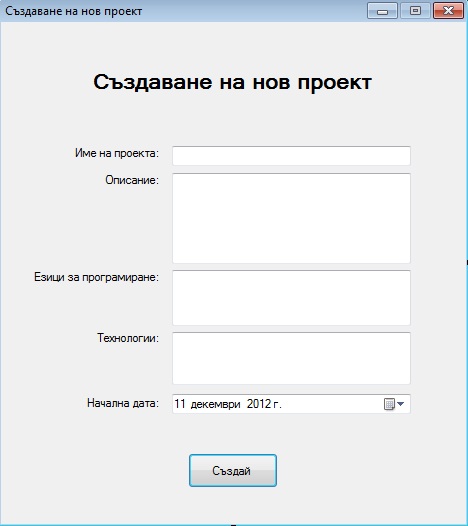Click the Описание label

pos(132,180)
